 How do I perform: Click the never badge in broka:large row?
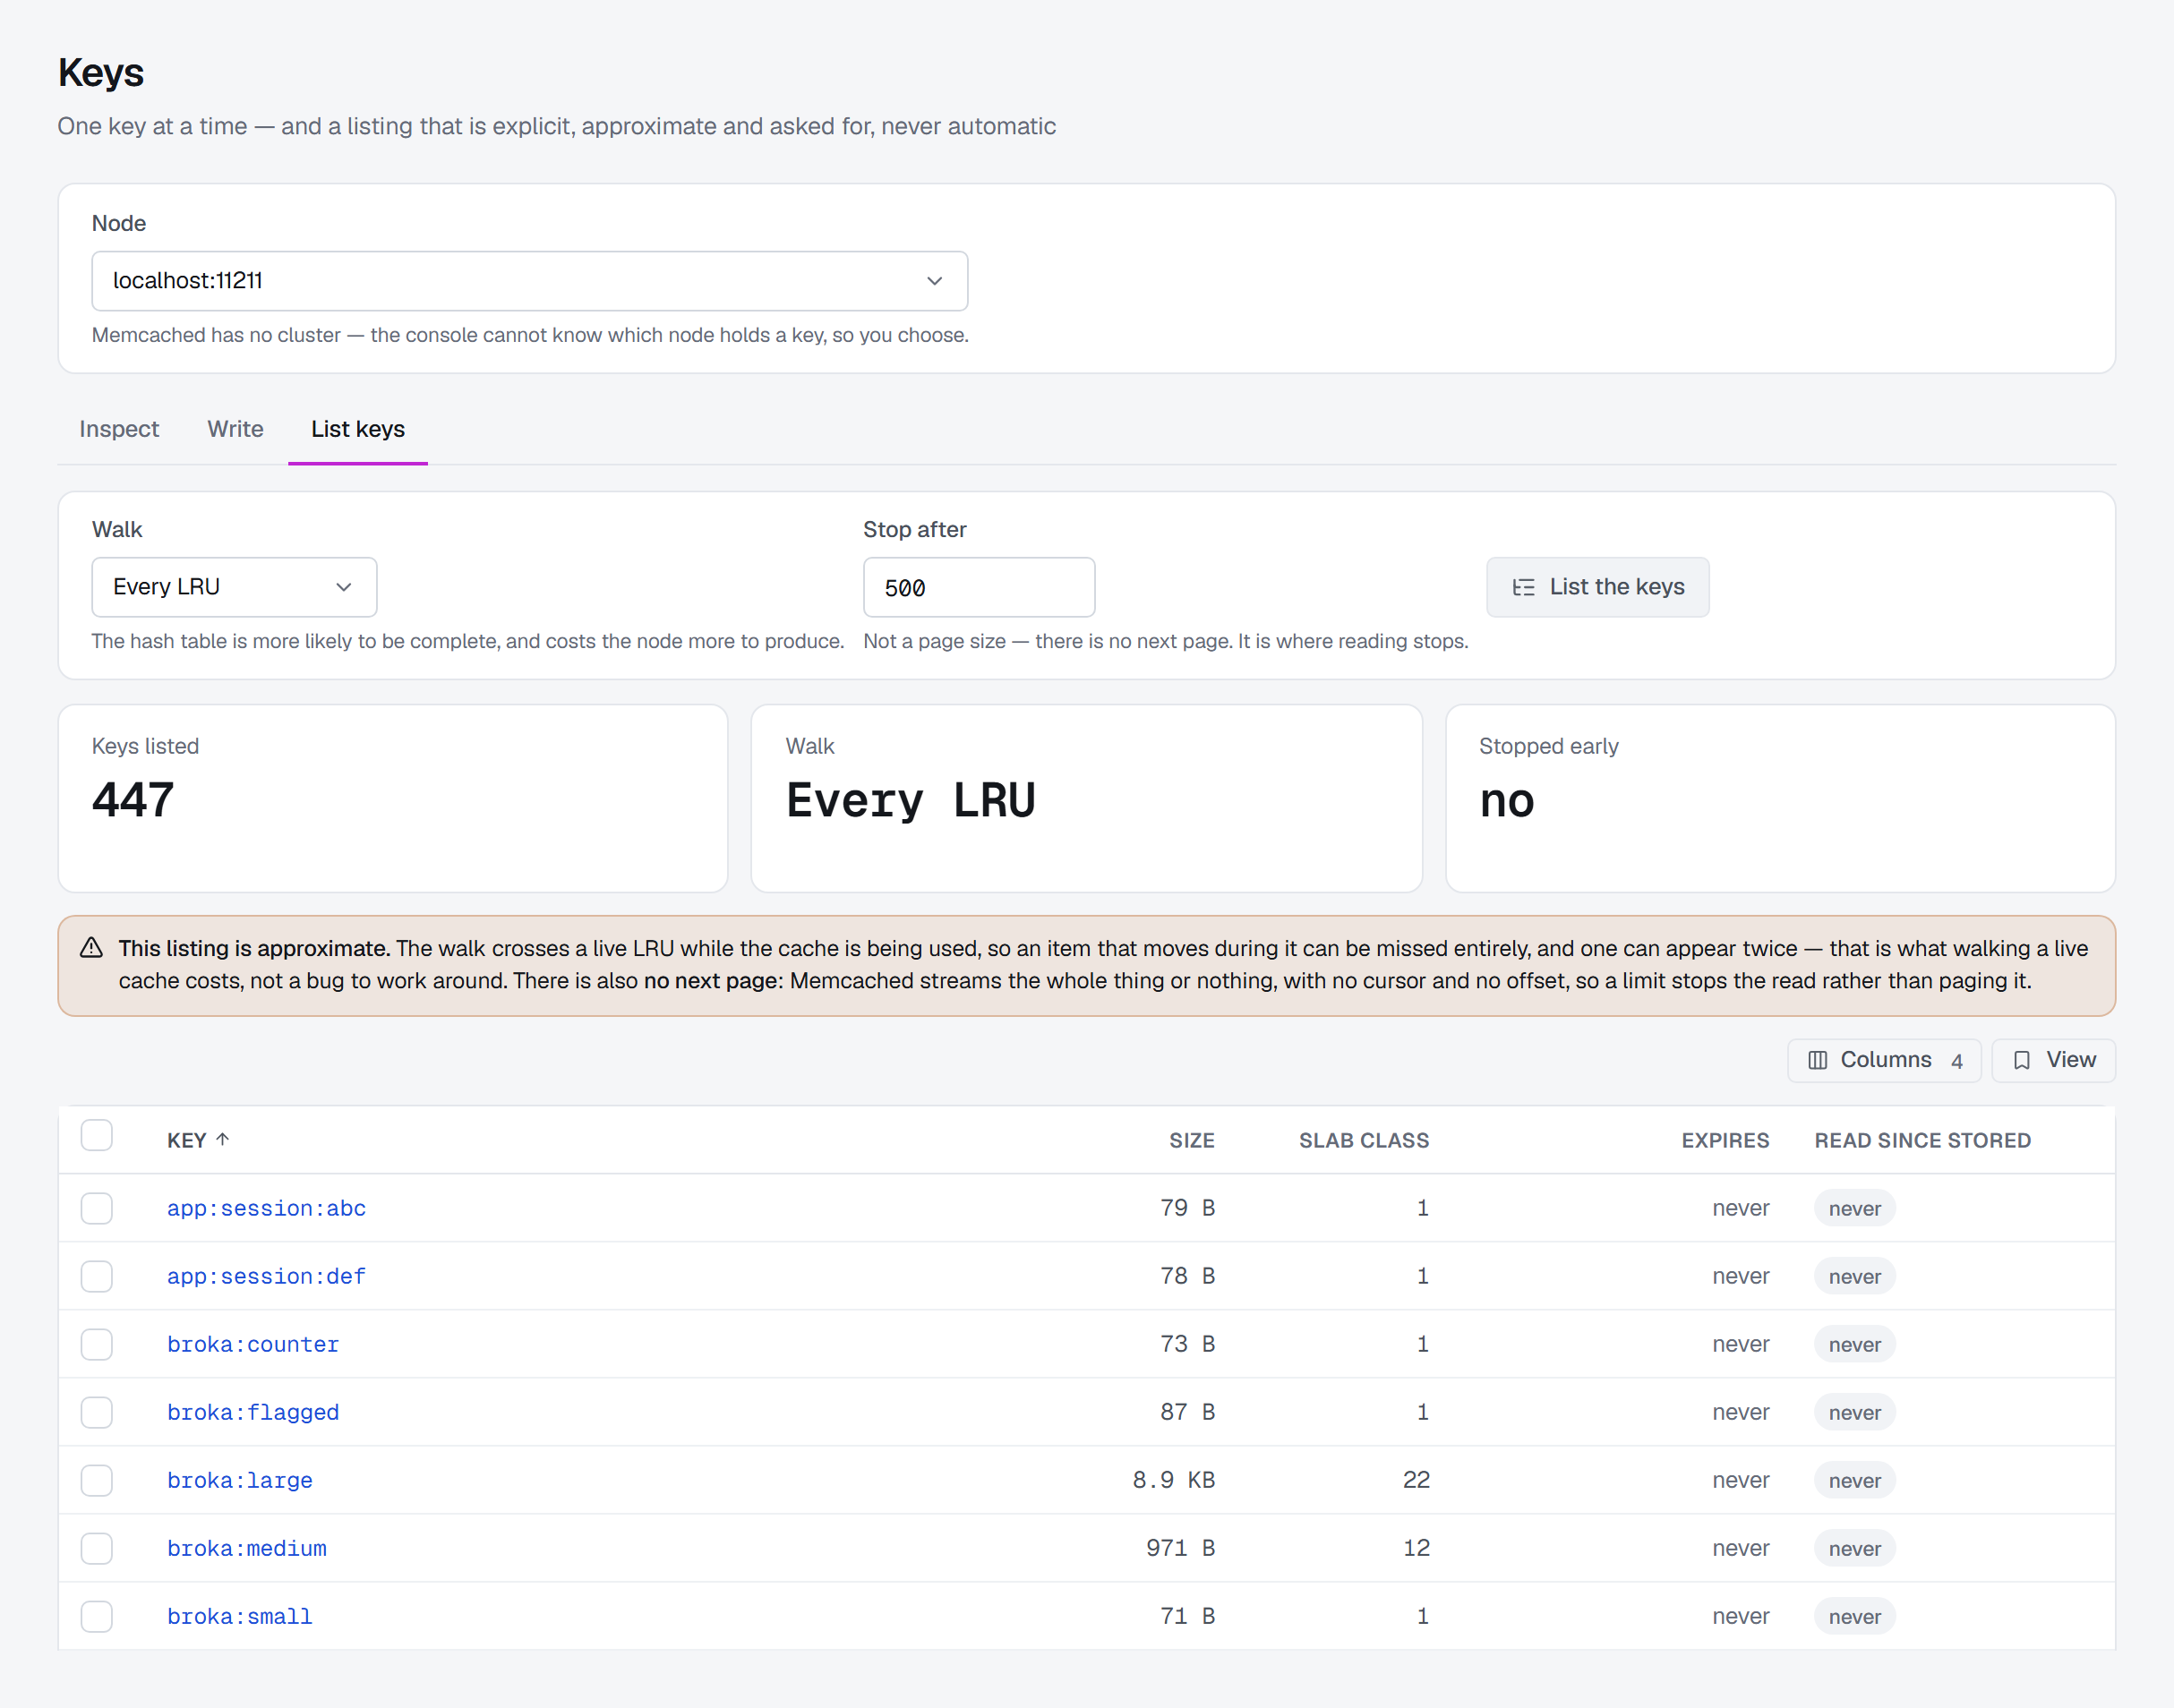point(1855,1480)
